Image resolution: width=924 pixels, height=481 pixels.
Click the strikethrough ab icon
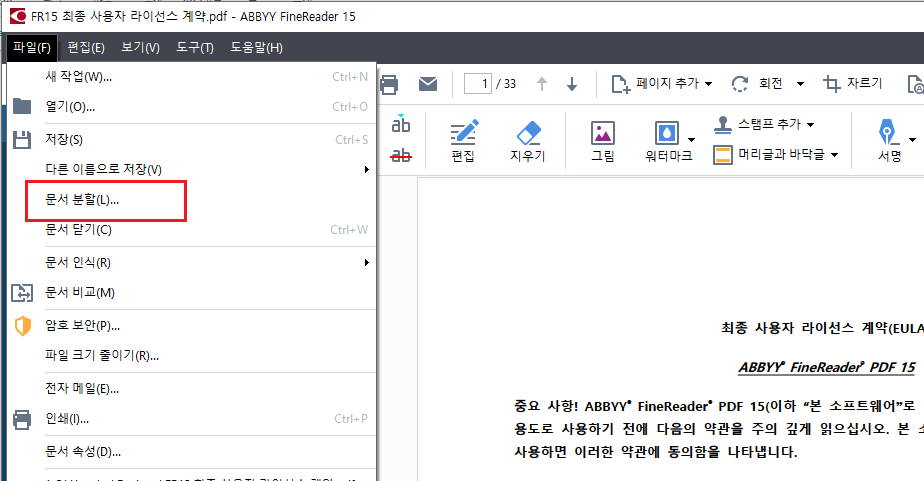pyautogui.click(x=401, y=155)
